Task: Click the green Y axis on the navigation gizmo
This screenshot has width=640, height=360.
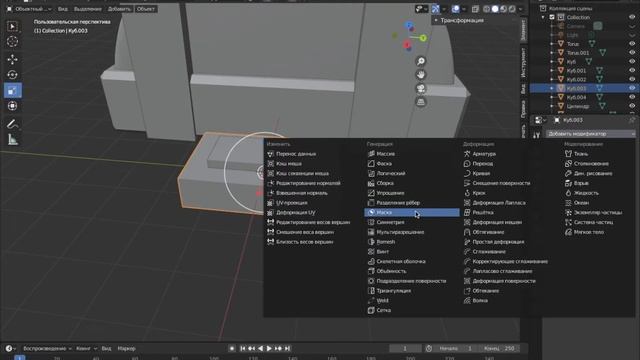Action: pyautogui.click(x=423, y=38)
